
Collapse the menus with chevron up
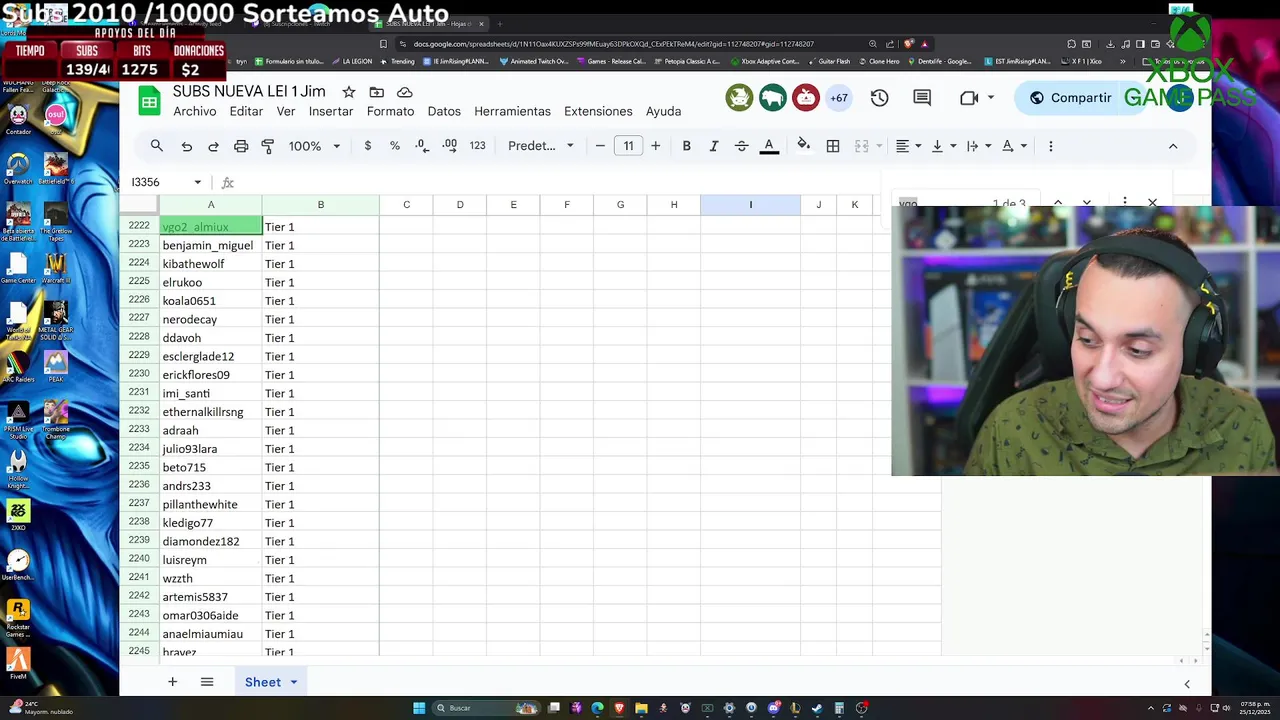point(1173,146)
